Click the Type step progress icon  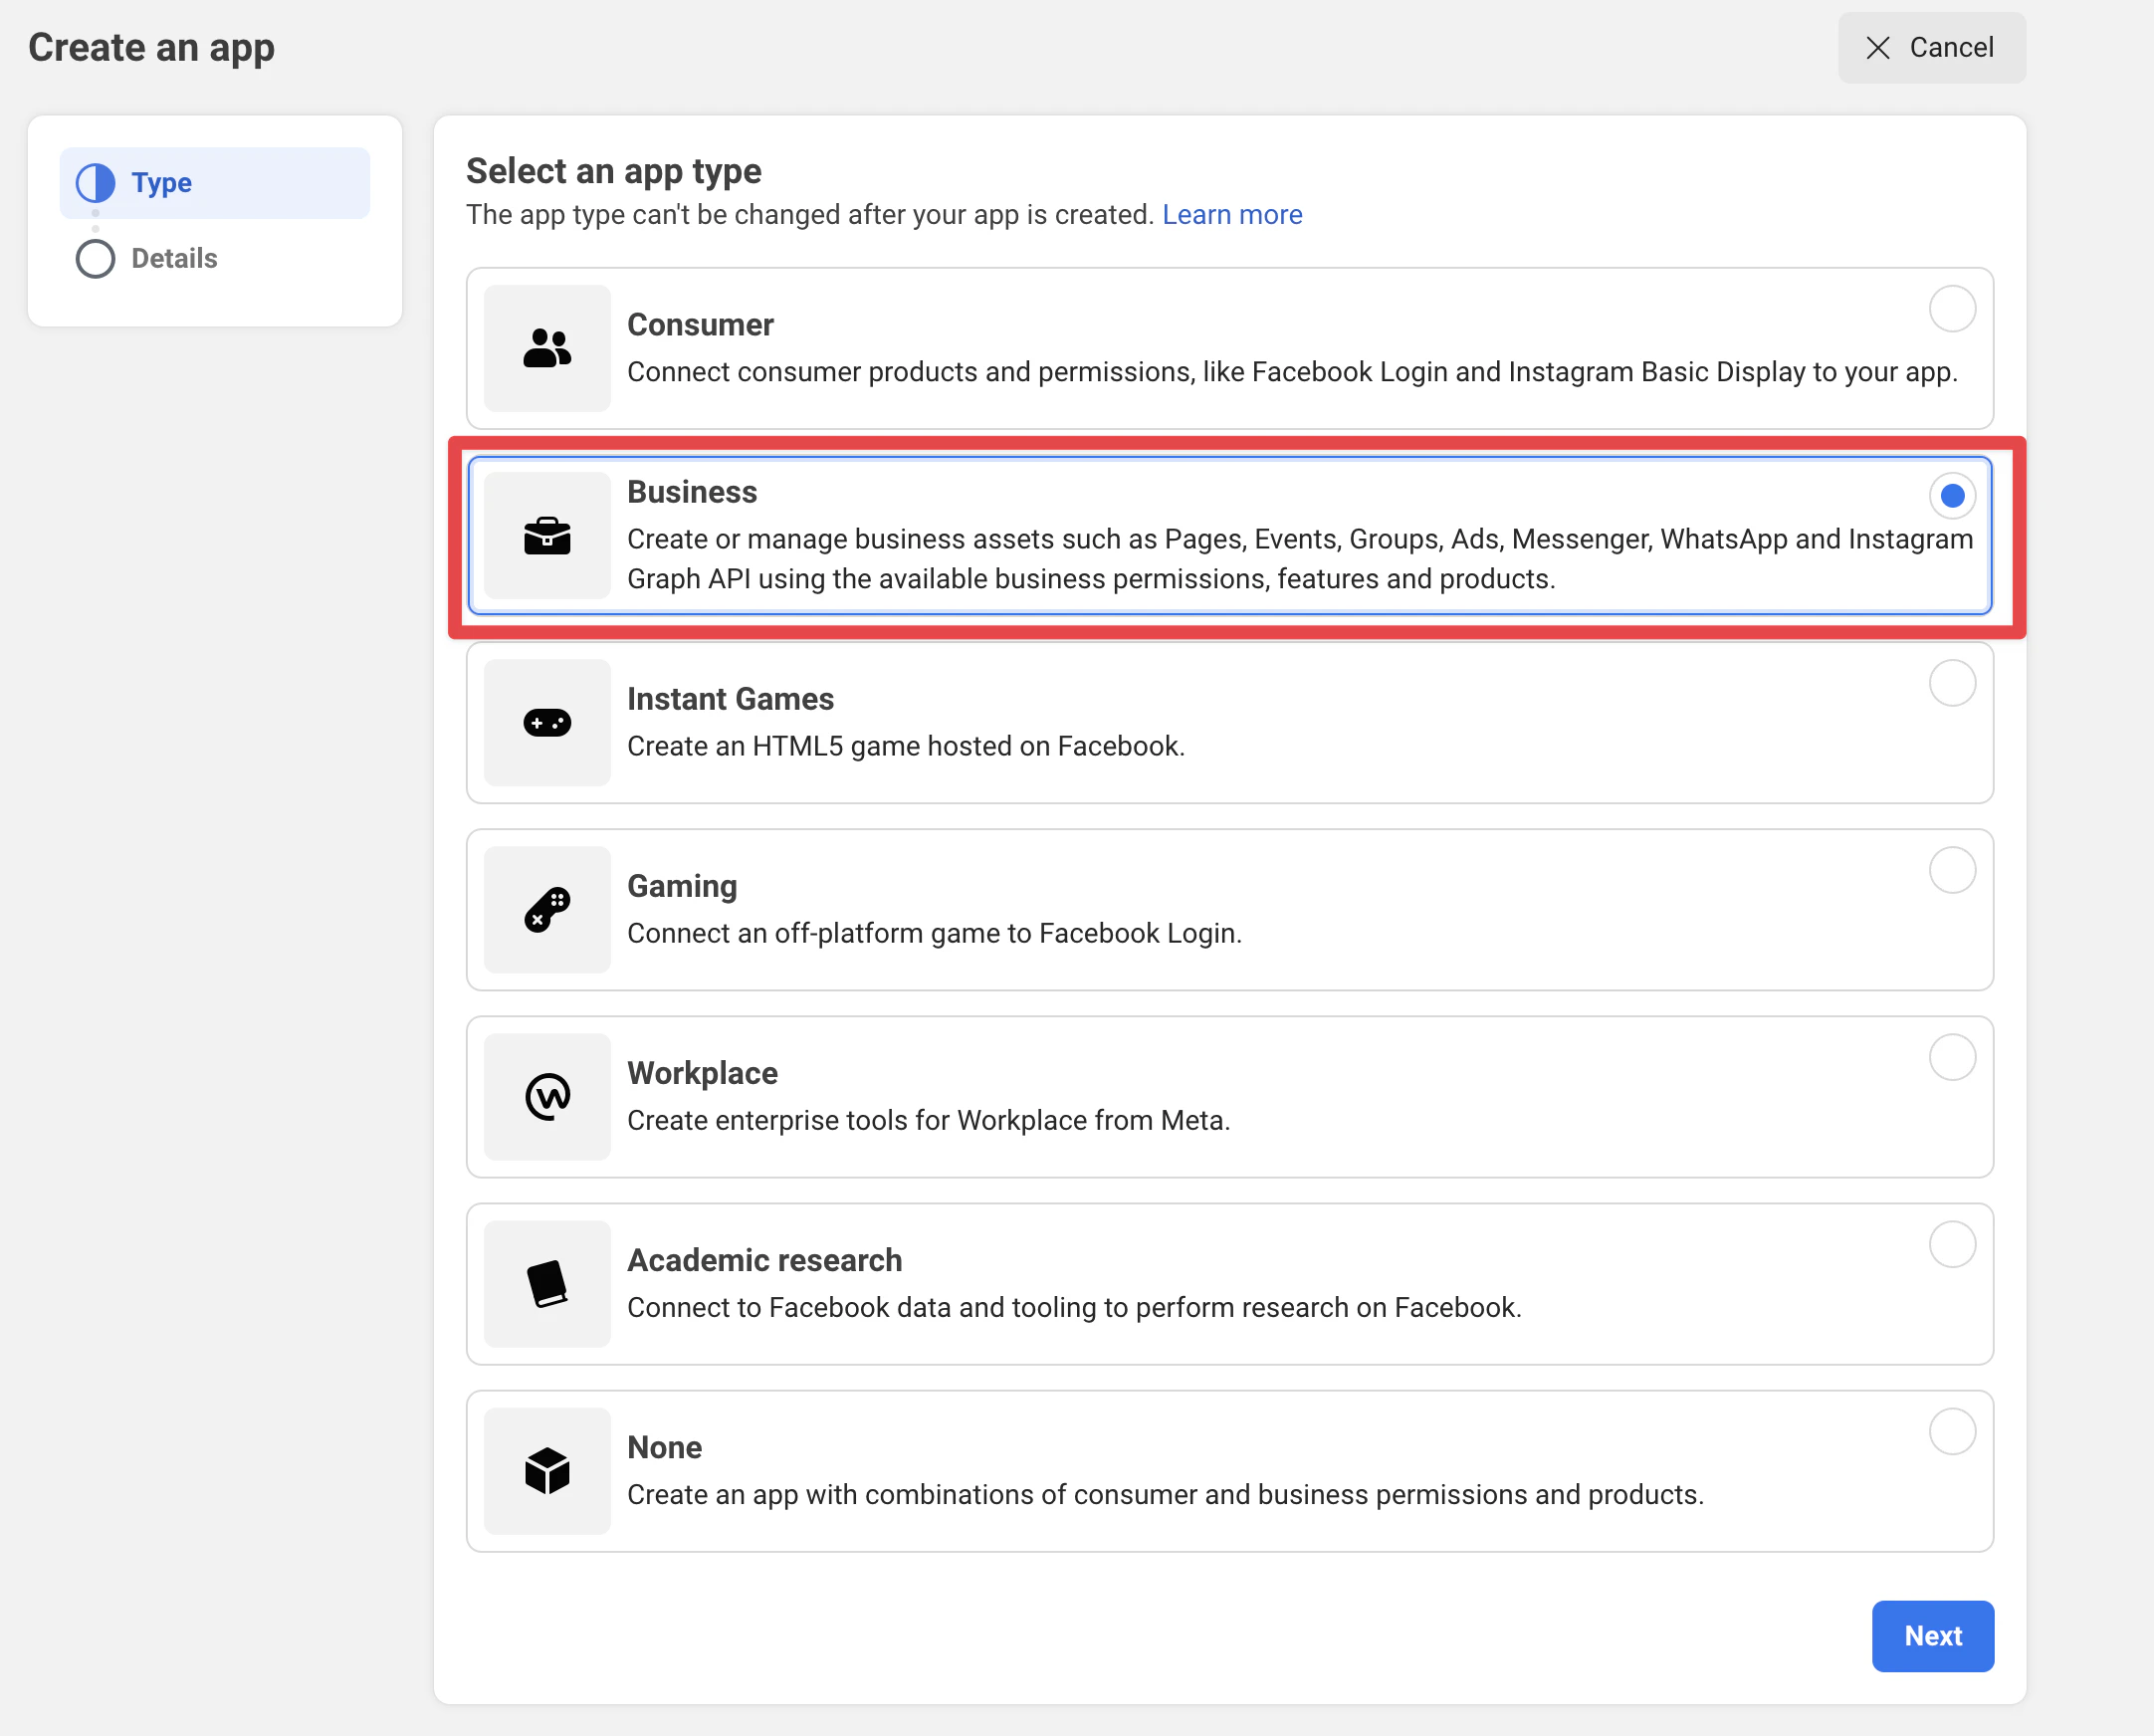[x=94, y=182]
